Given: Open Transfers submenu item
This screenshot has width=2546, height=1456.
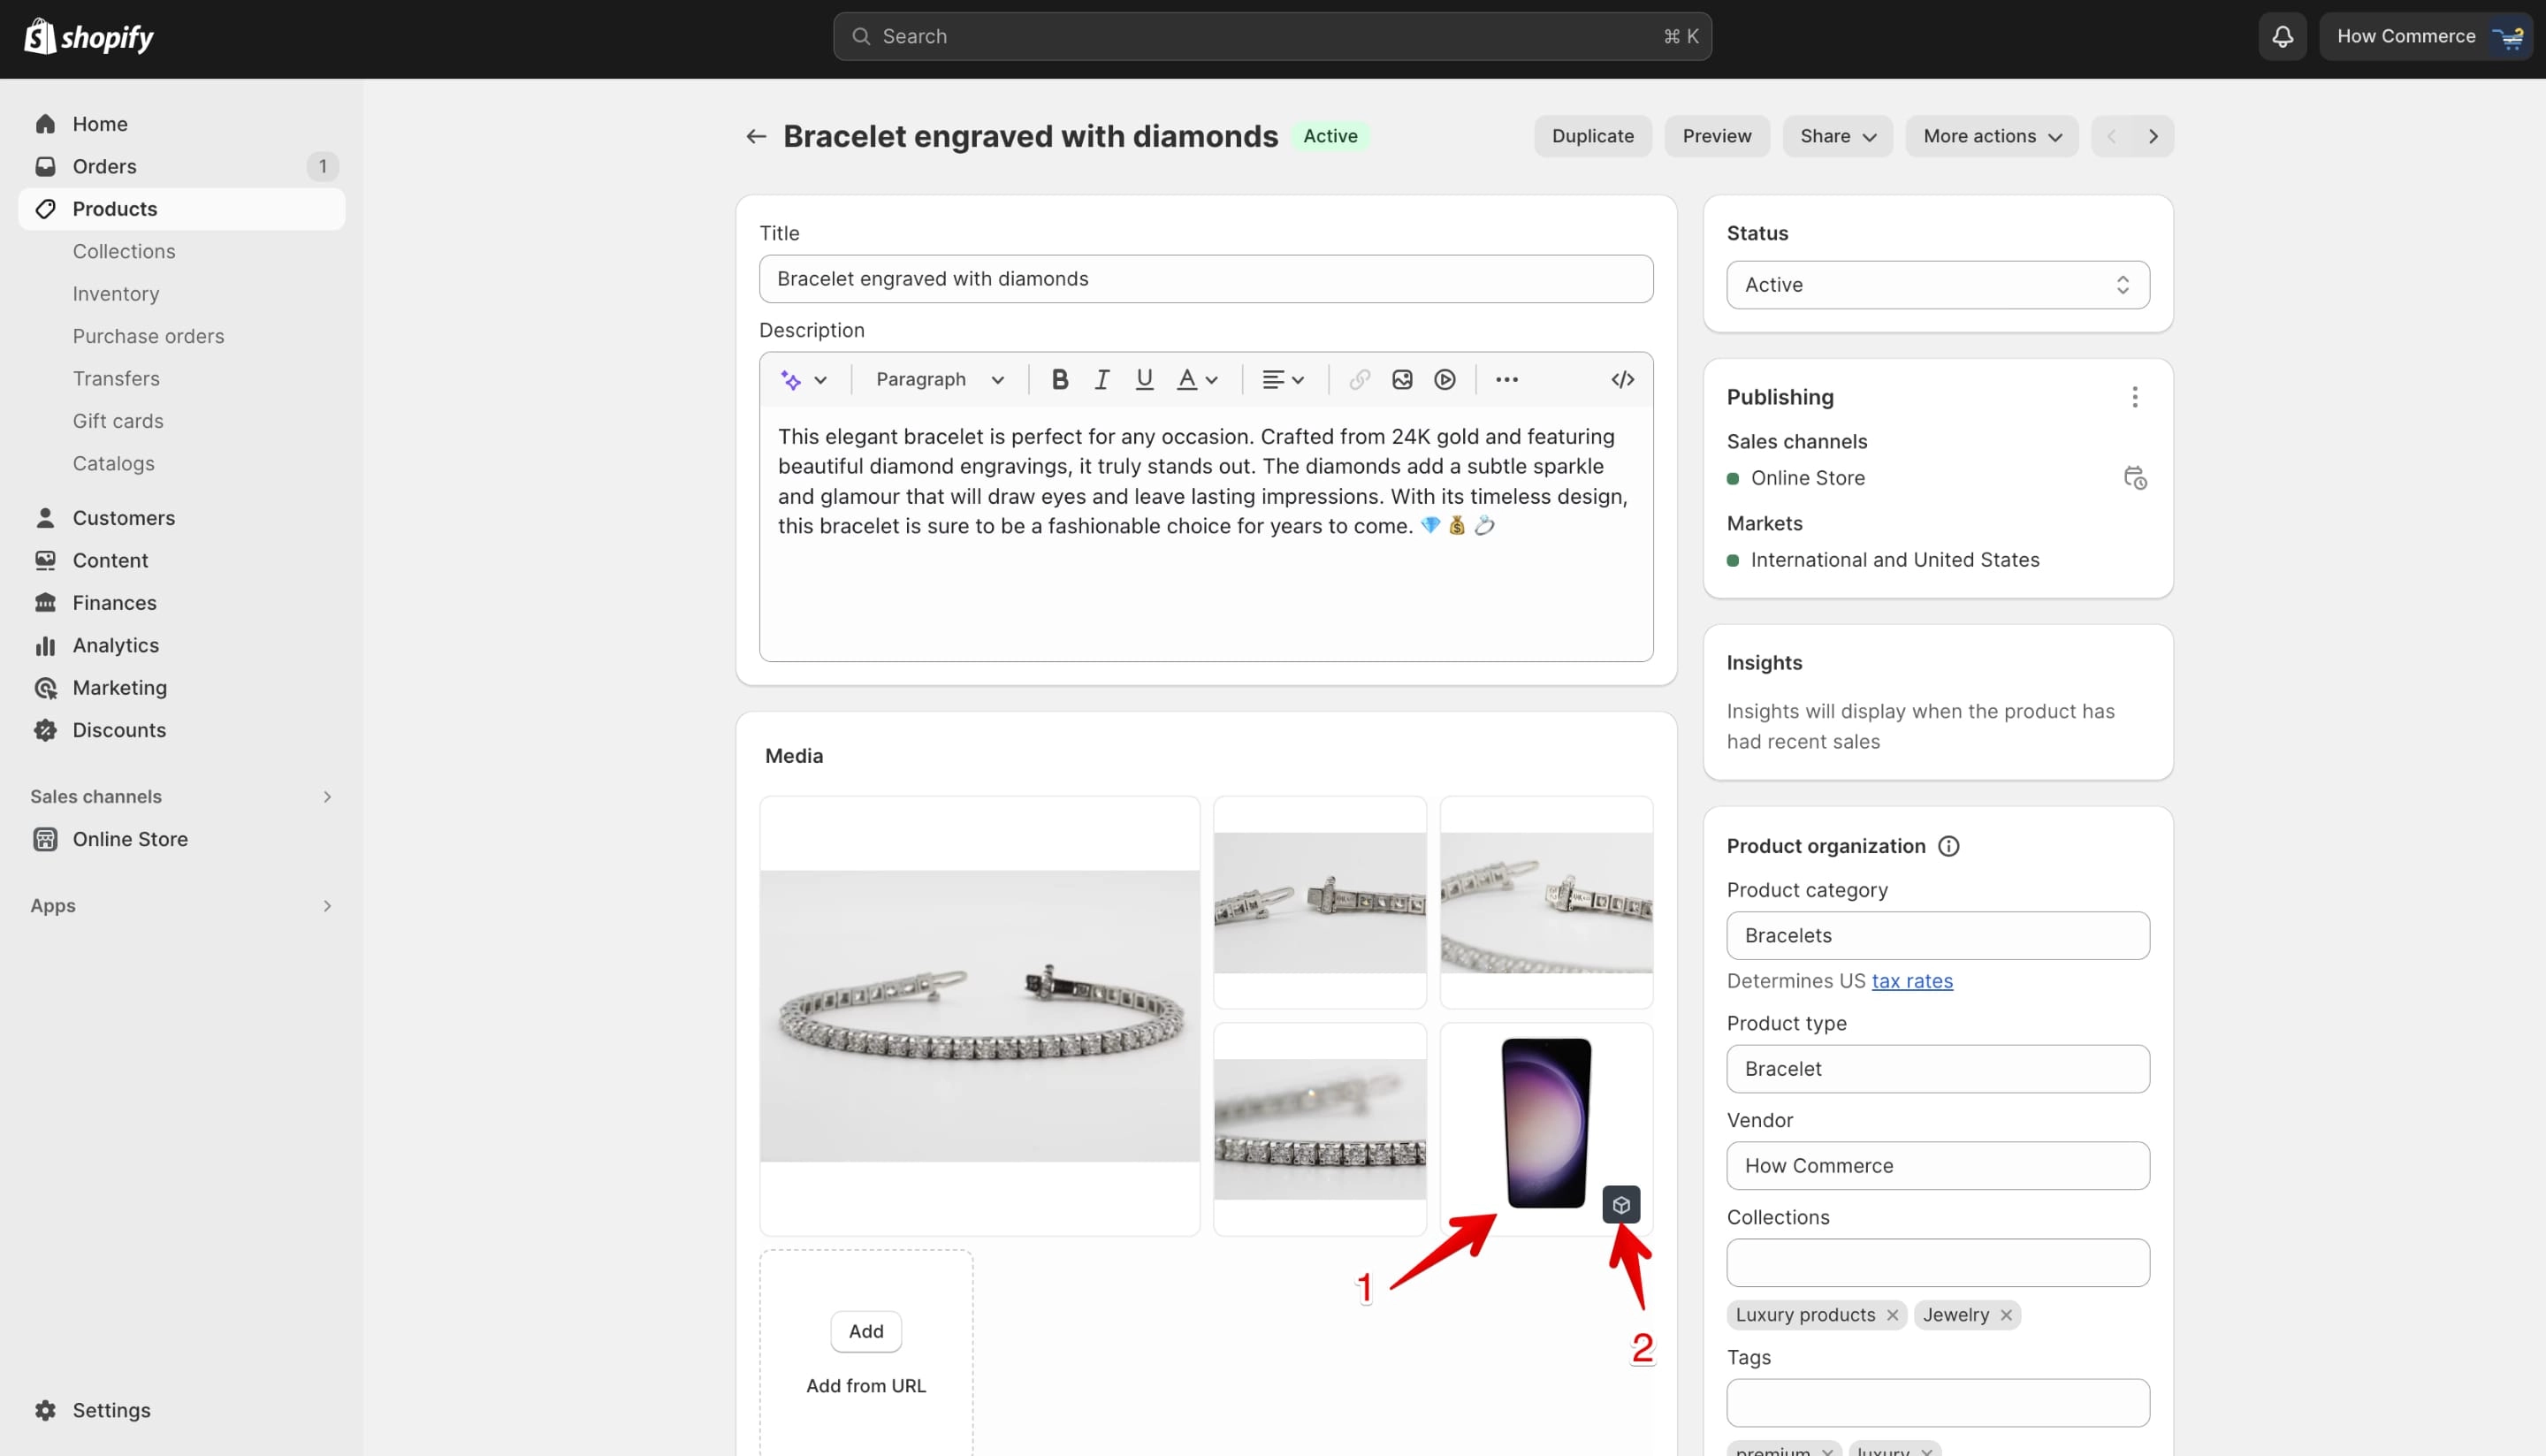Looking at the screenshot, I should pos(116,379).
